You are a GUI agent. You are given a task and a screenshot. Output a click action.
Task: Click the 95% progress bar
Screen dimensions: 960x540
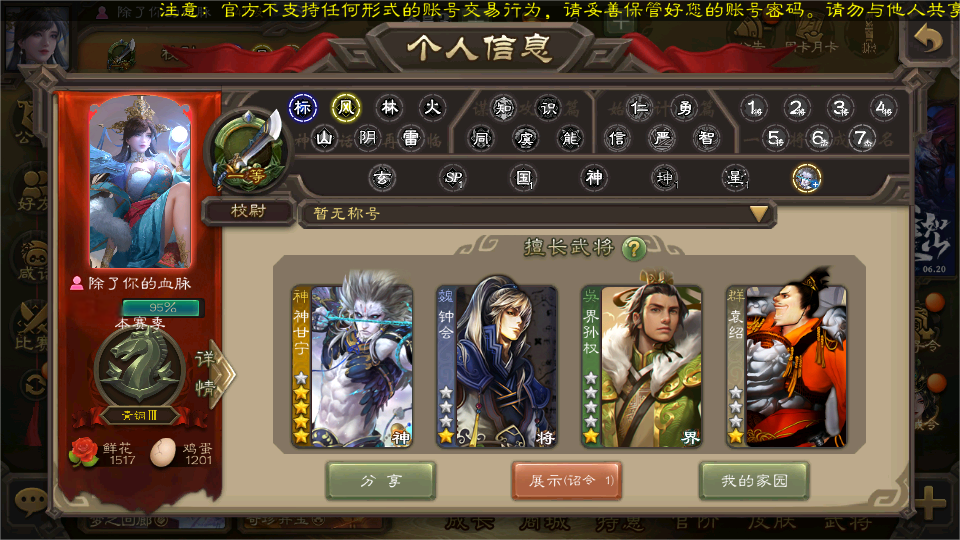click(162, 307)
